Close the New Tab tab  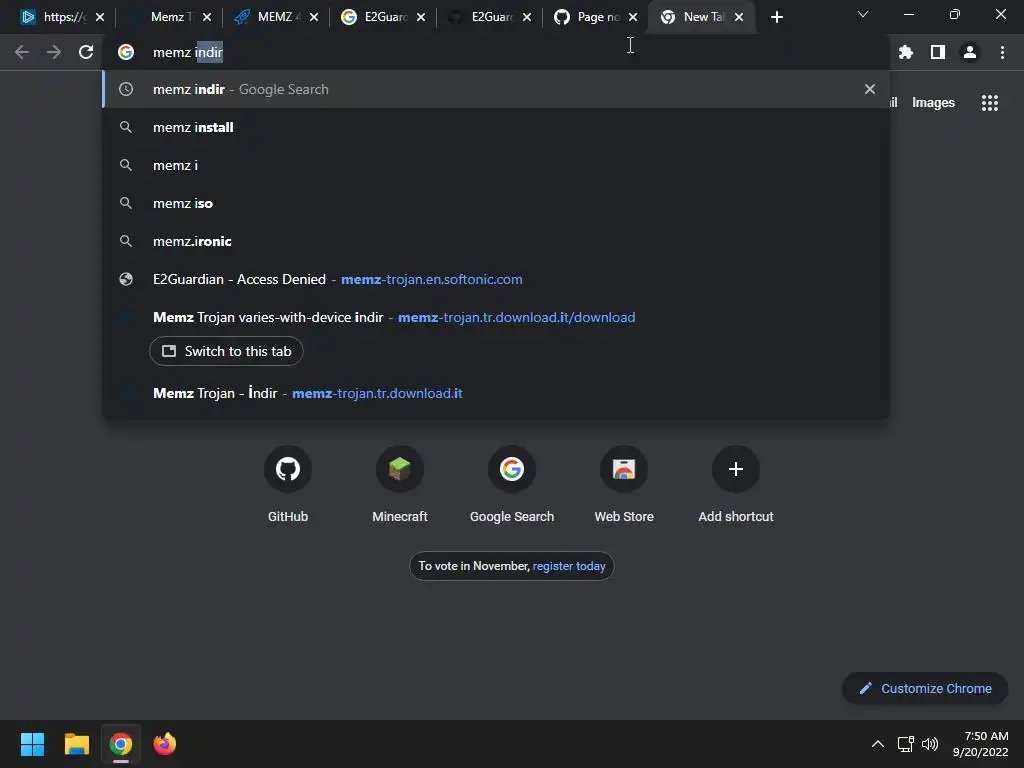click(739, 17)
